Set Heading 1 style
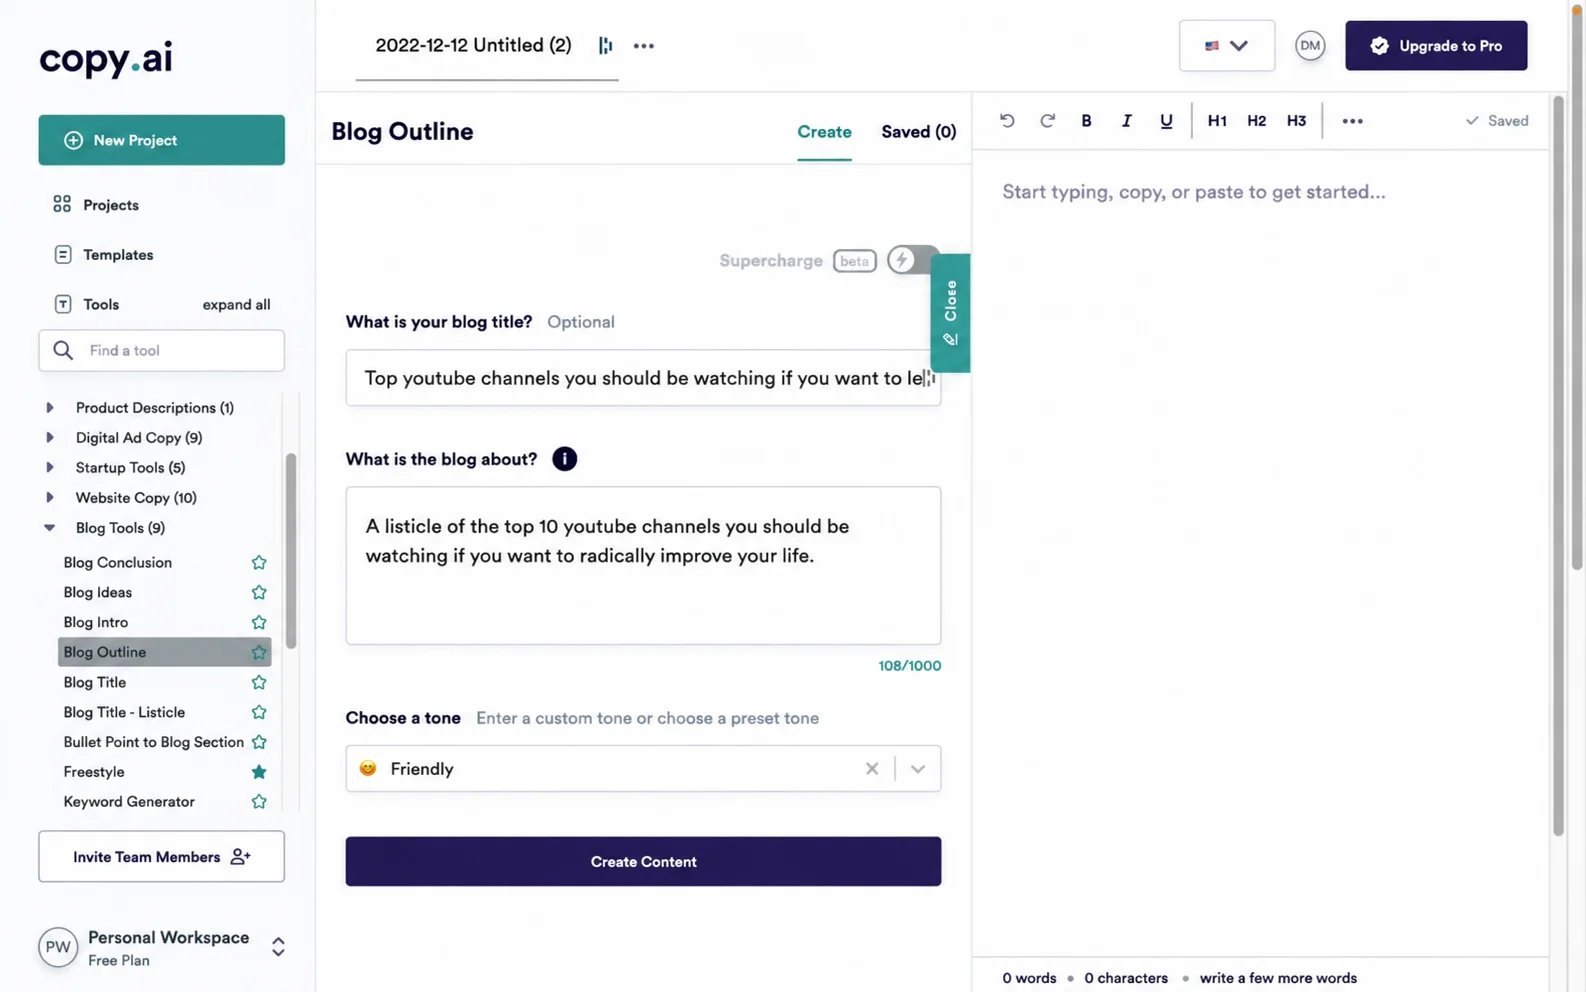 [1217, 121]
